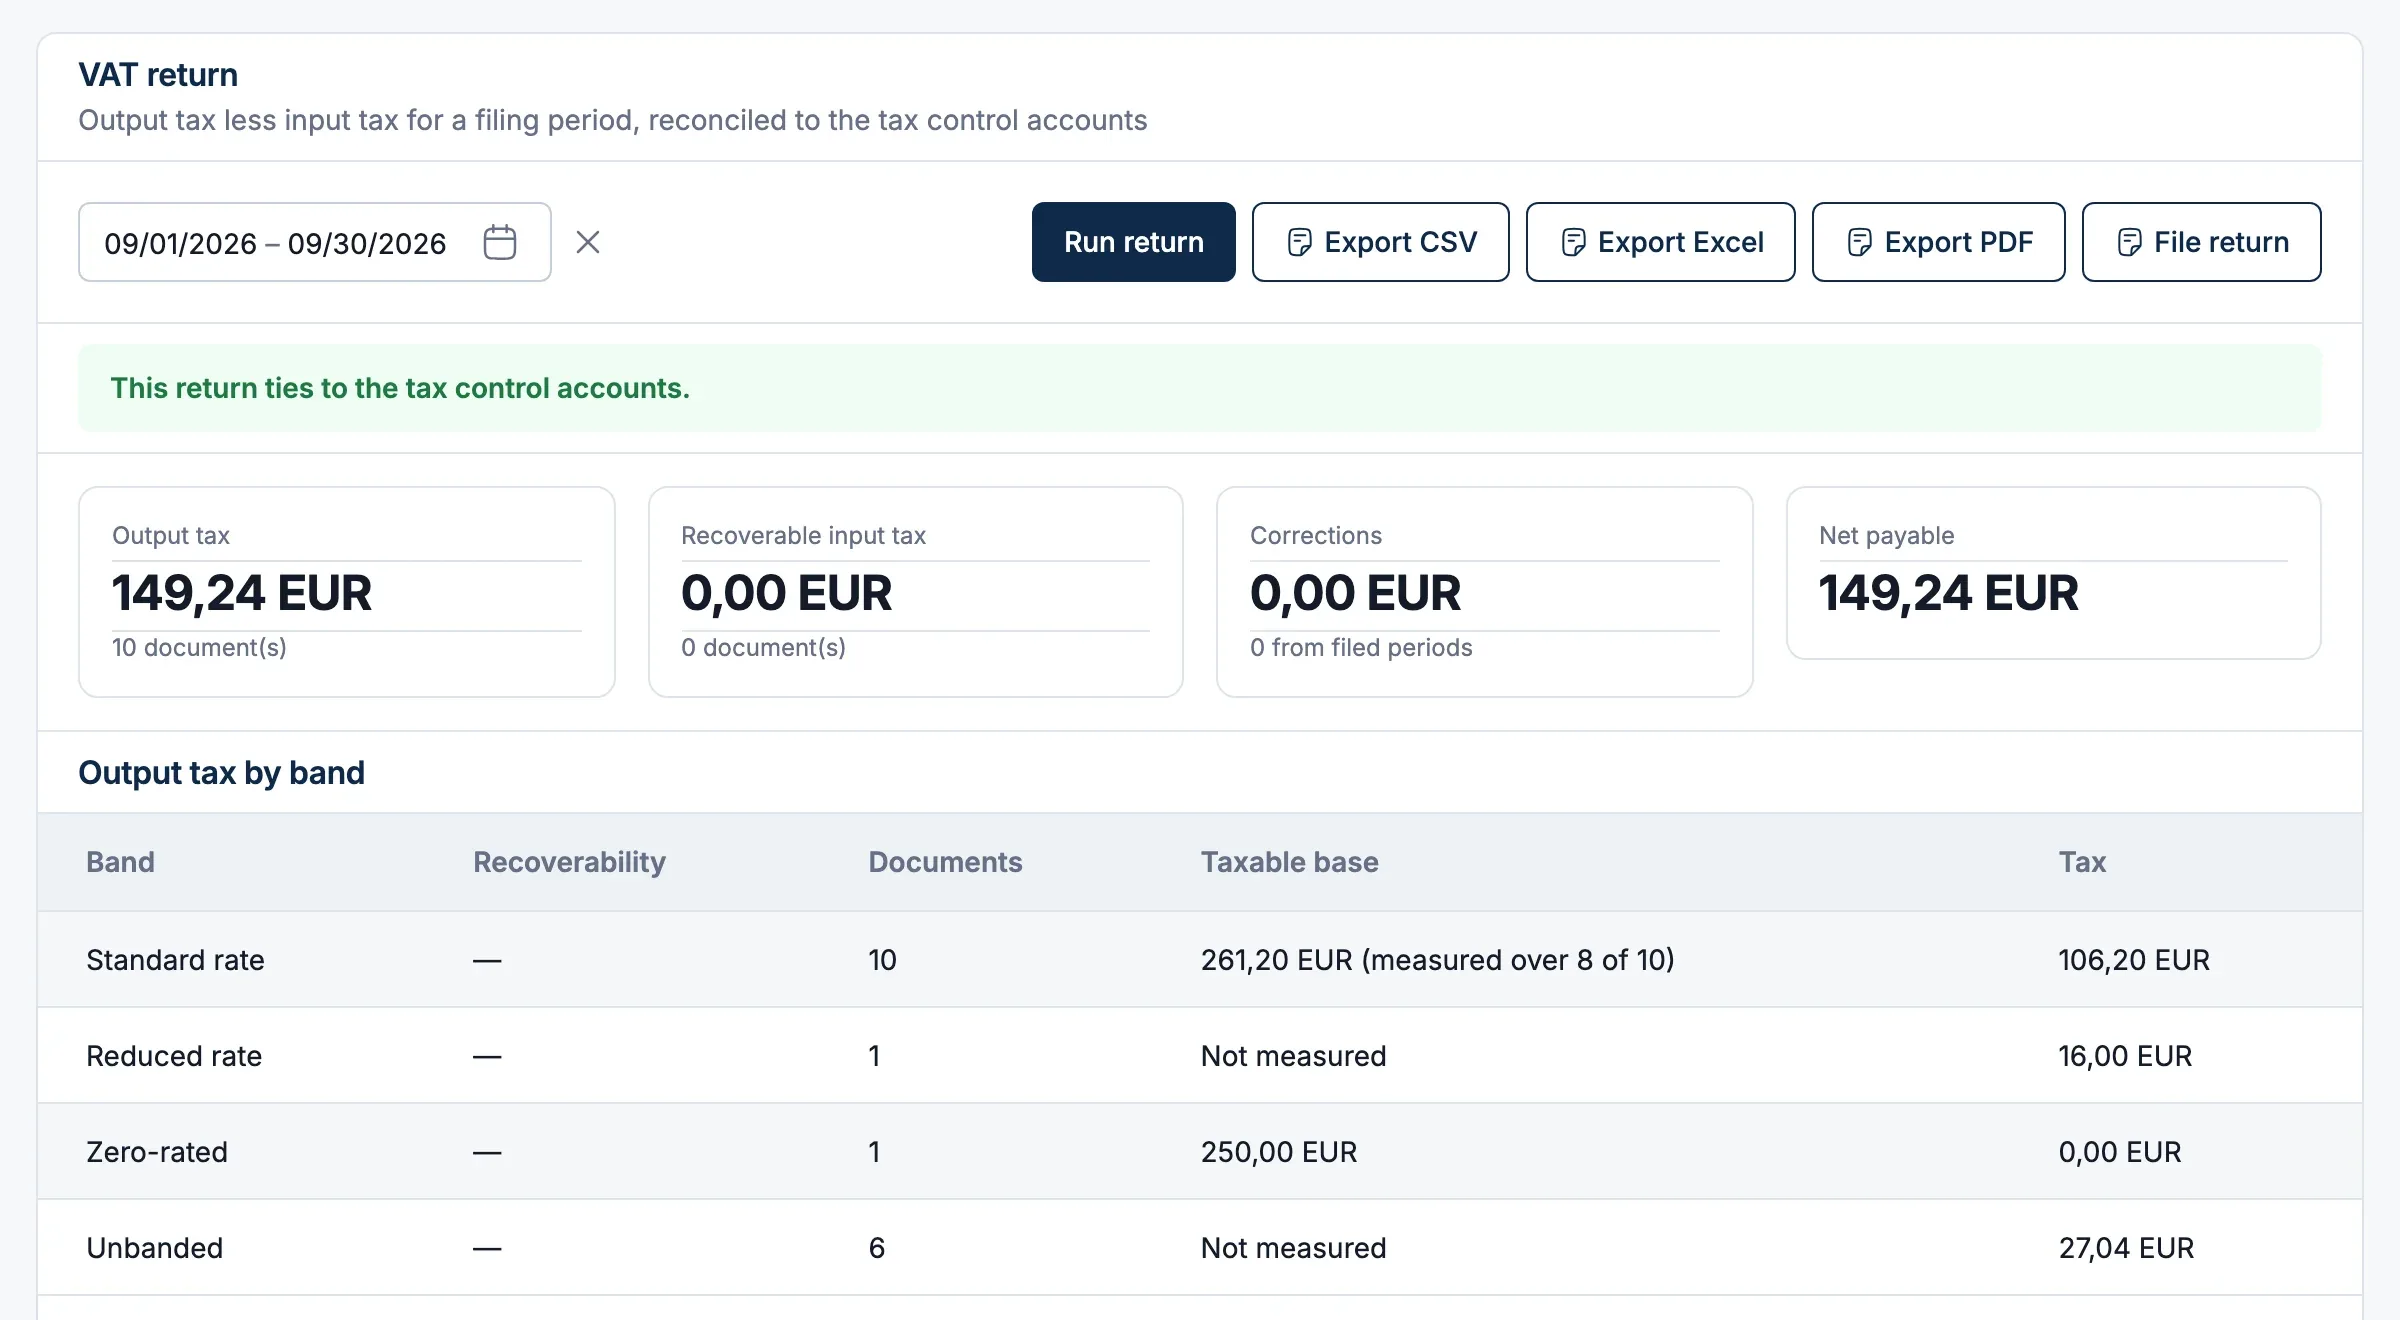Image resolution: width=2400 pixels, height=1320 pixels.
Task: Click the 106,20 EUR tax cell
Action: (2133, 960)
